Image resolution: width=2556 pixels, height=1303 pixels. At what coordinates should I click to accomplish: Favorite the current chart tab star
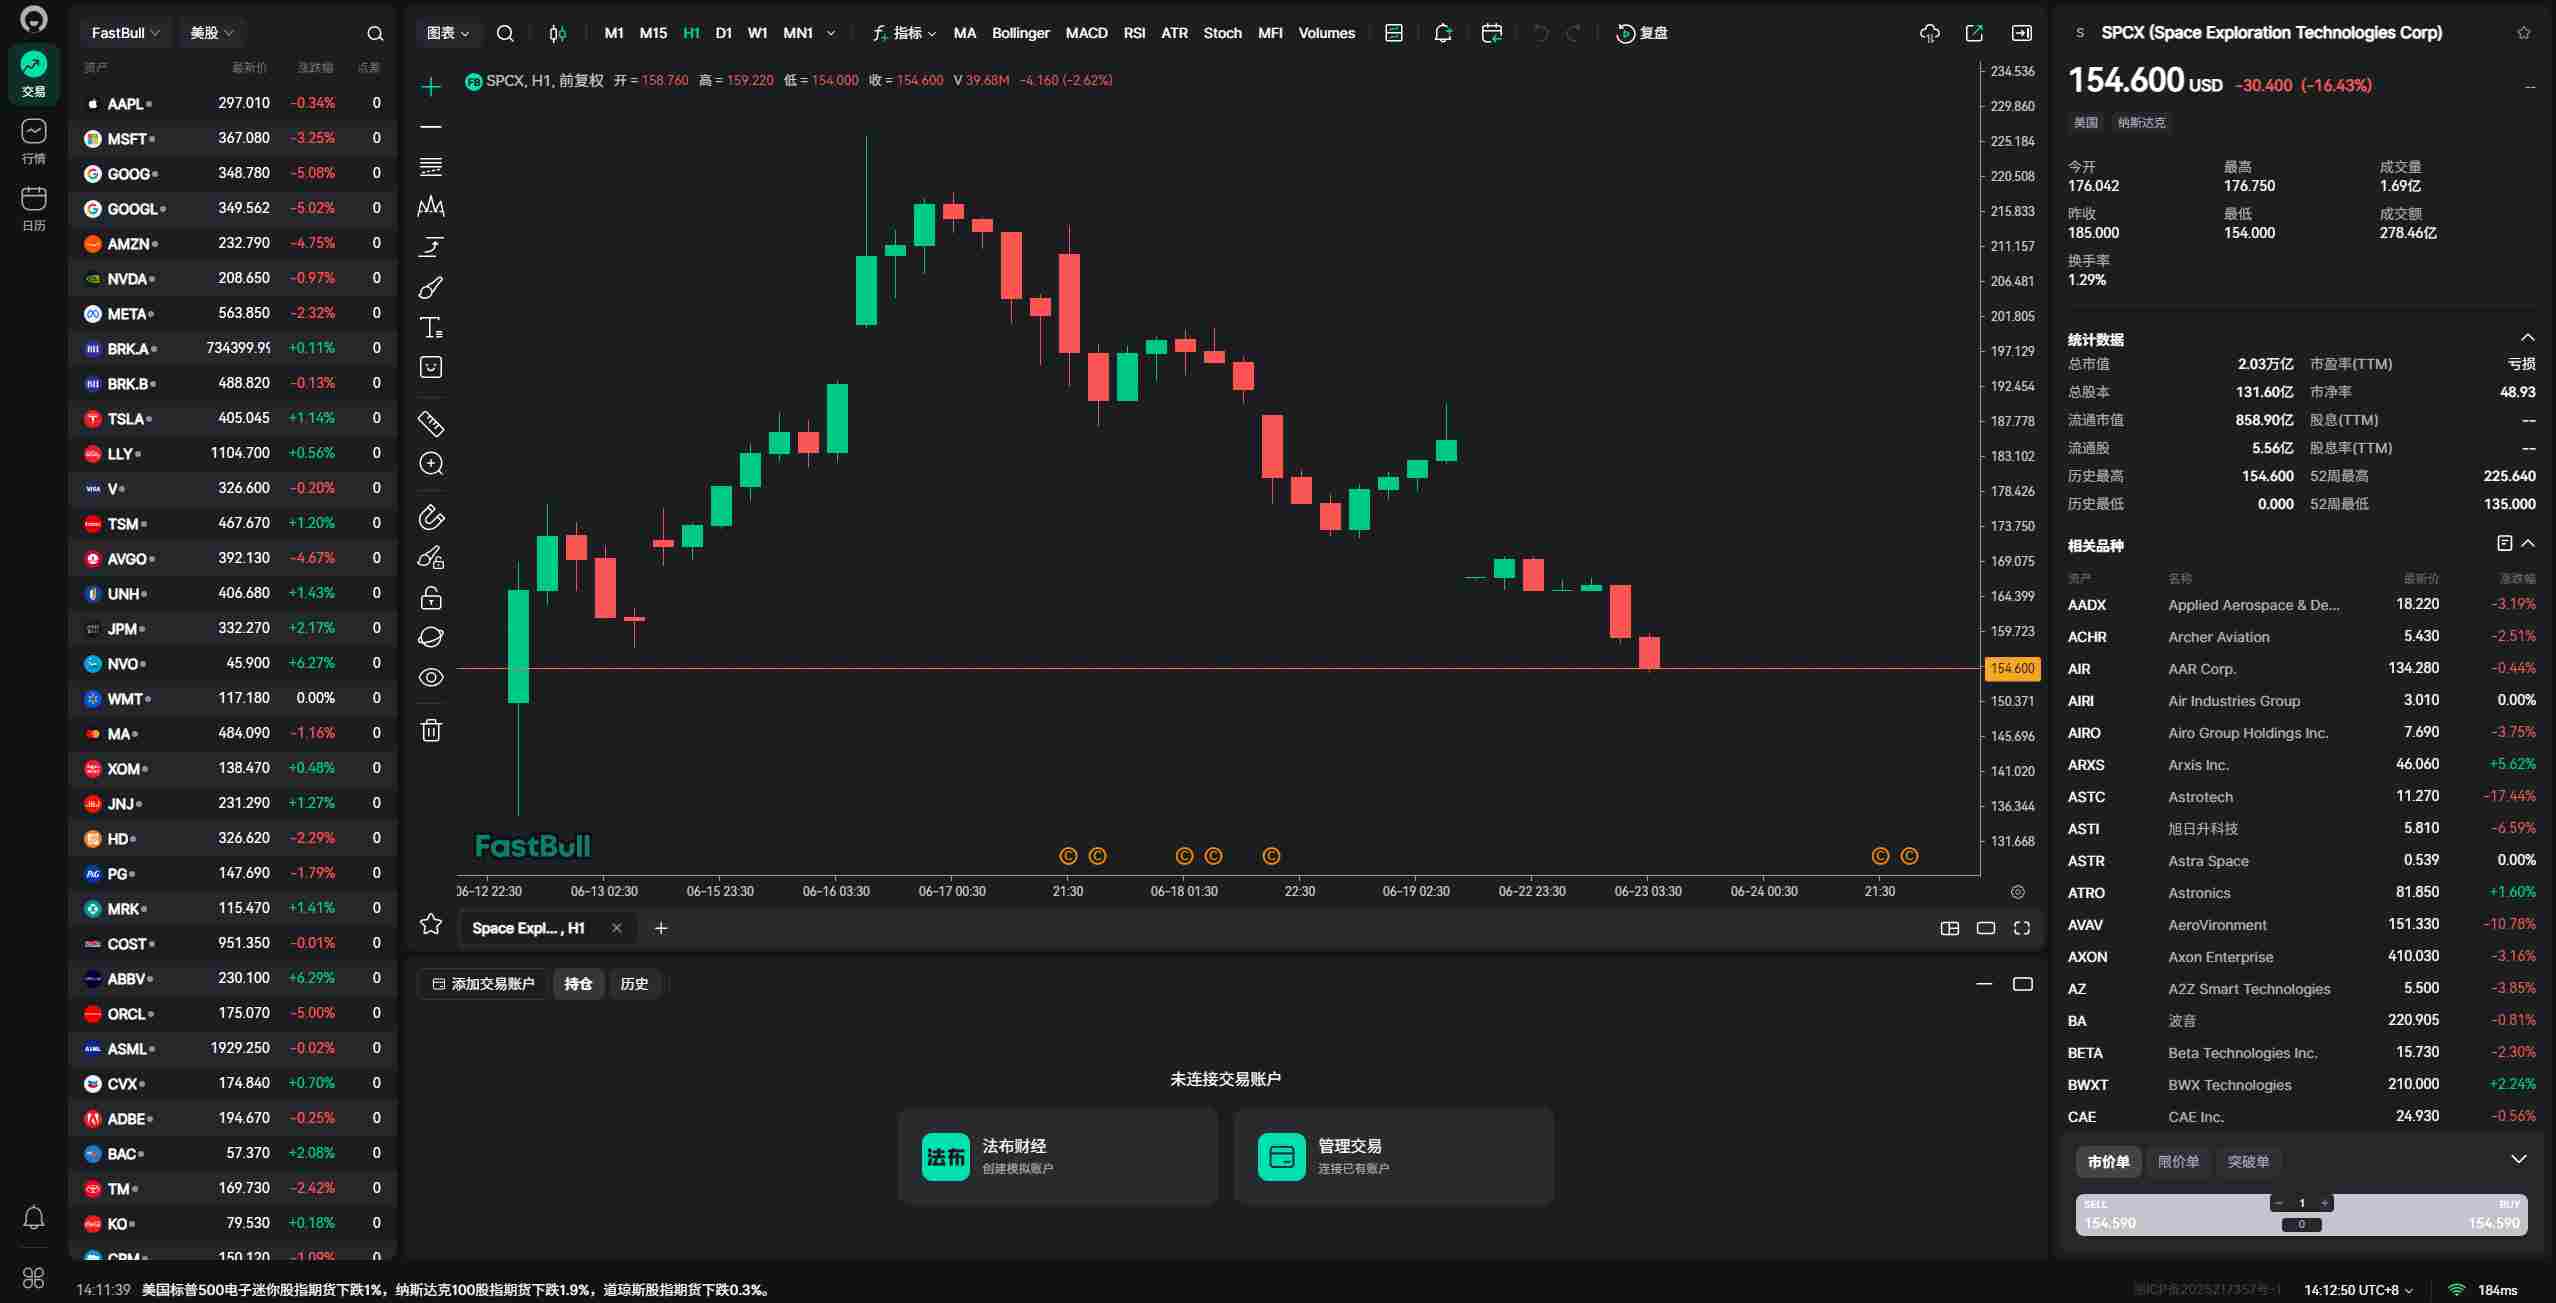431,924
